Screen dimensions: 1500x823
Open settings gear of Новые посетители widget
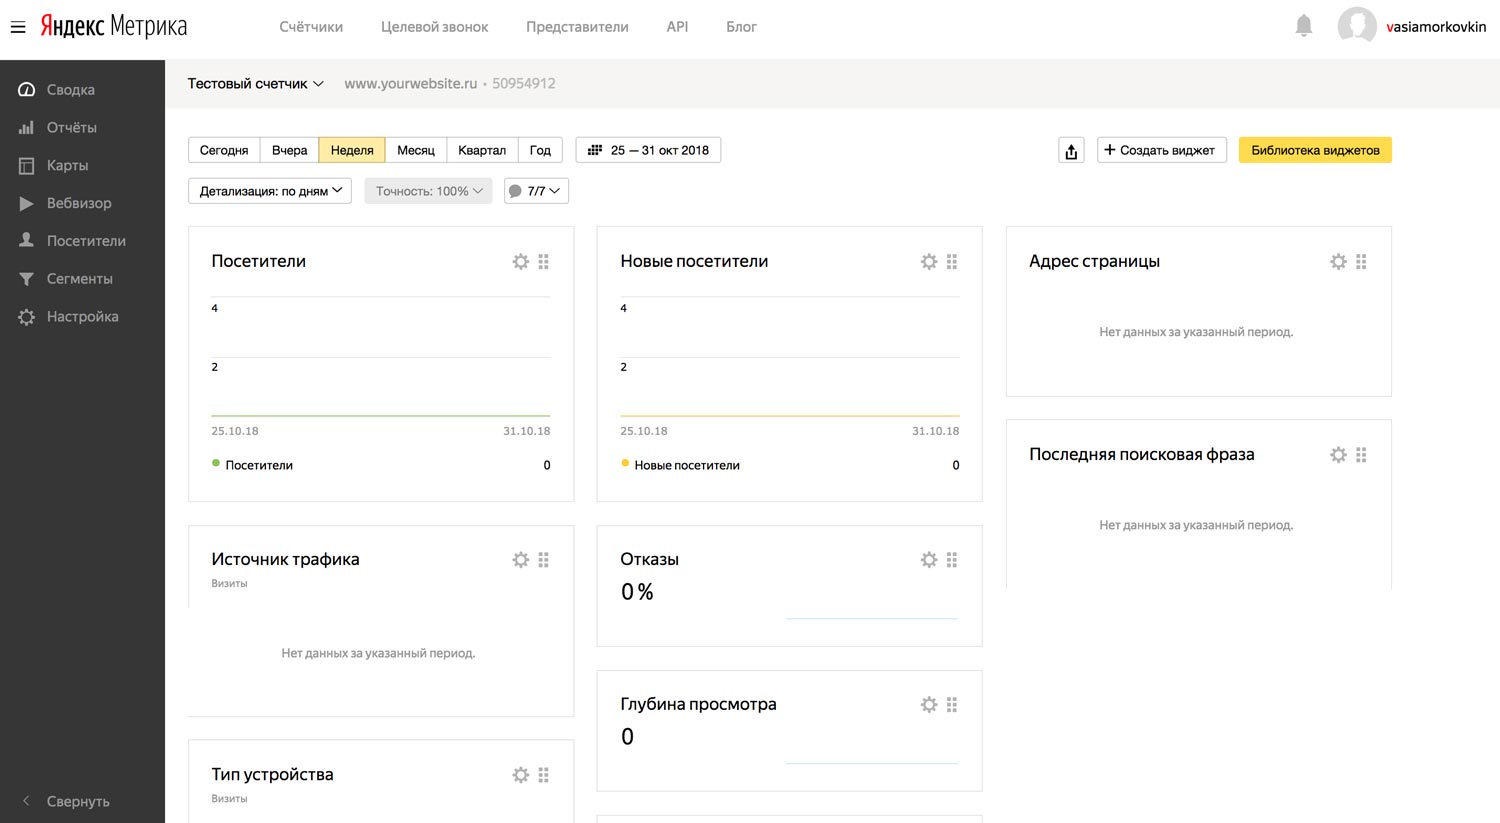coord(929,262)
